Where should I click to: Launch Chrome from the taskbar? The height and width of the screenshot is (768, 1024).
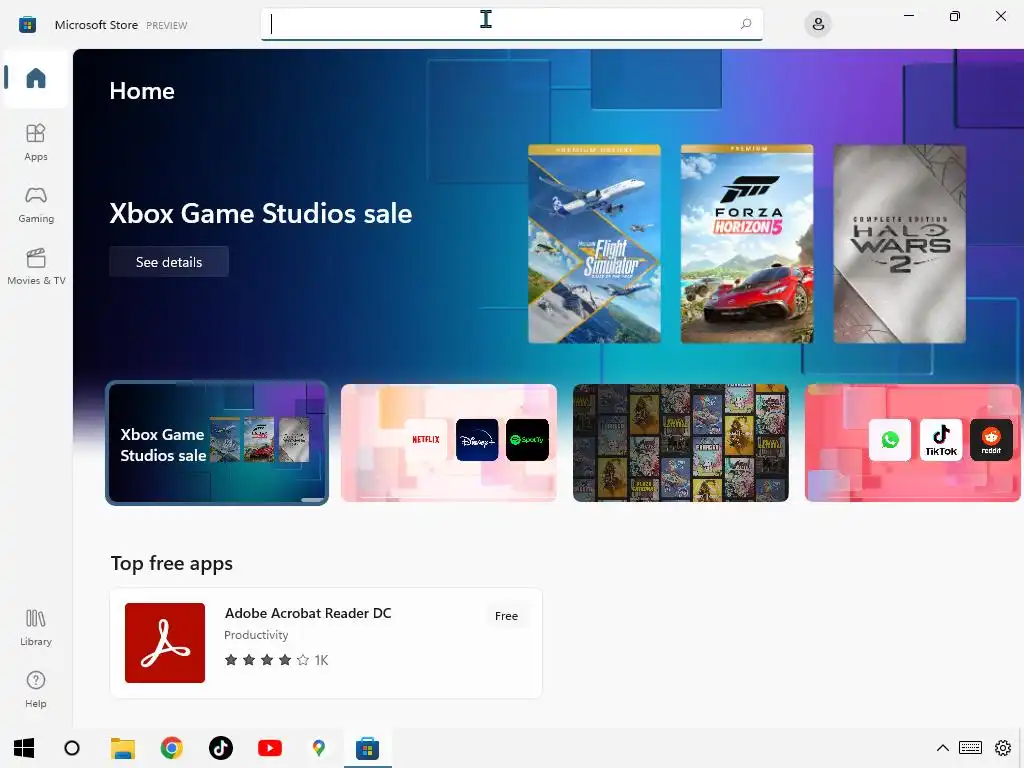tap(172, 748)
